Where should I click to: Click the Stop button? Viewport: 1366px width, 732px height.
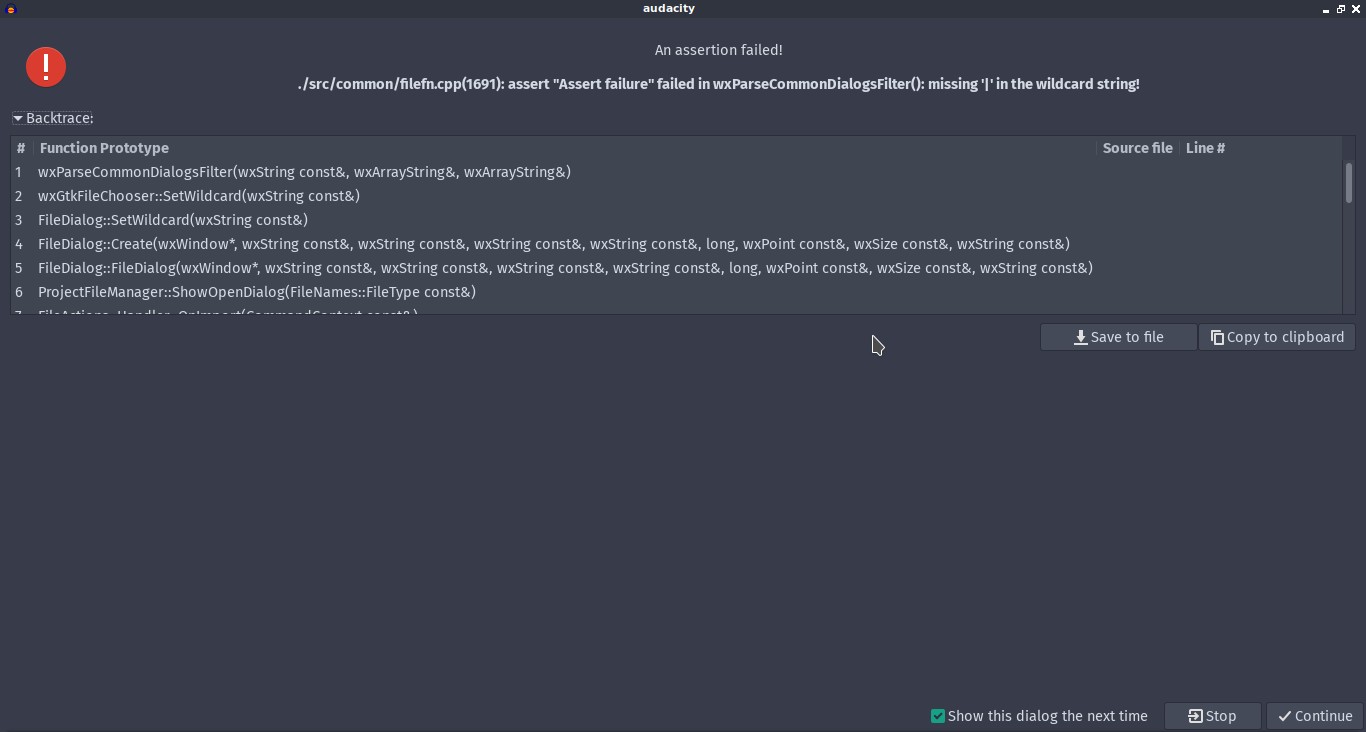point(1212,716)
